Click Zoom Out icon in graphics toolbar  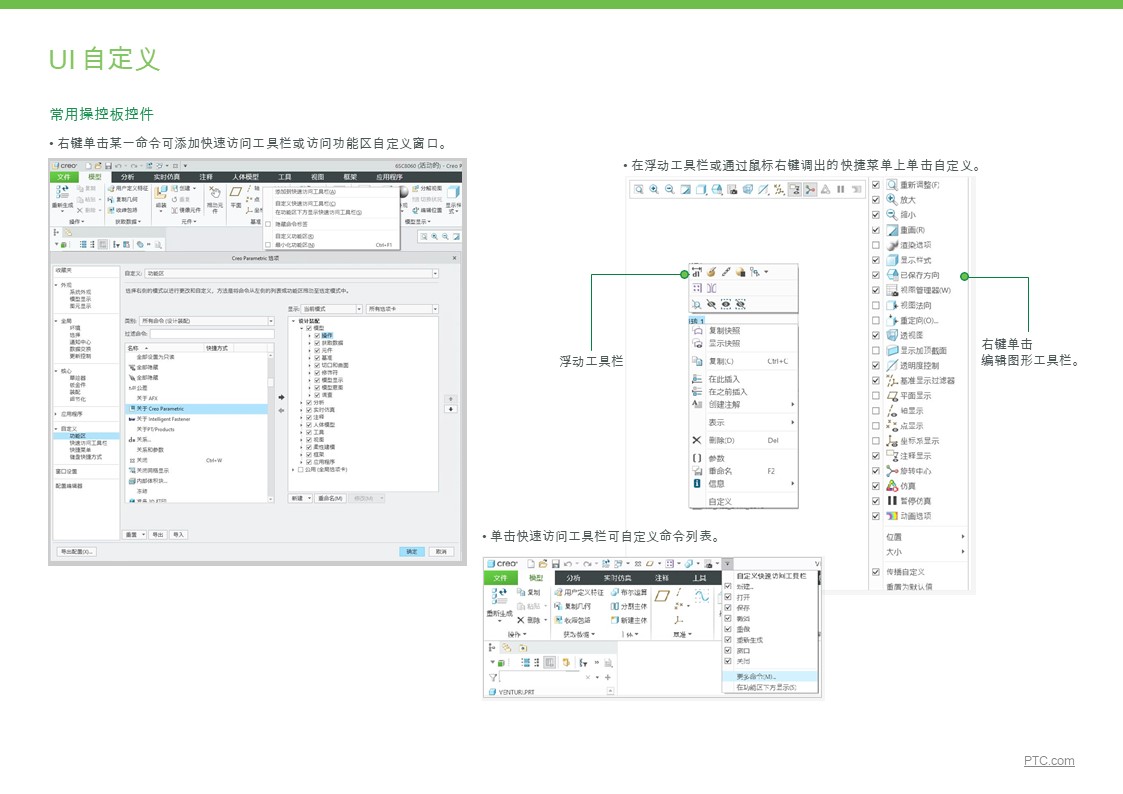coord(670,189)
